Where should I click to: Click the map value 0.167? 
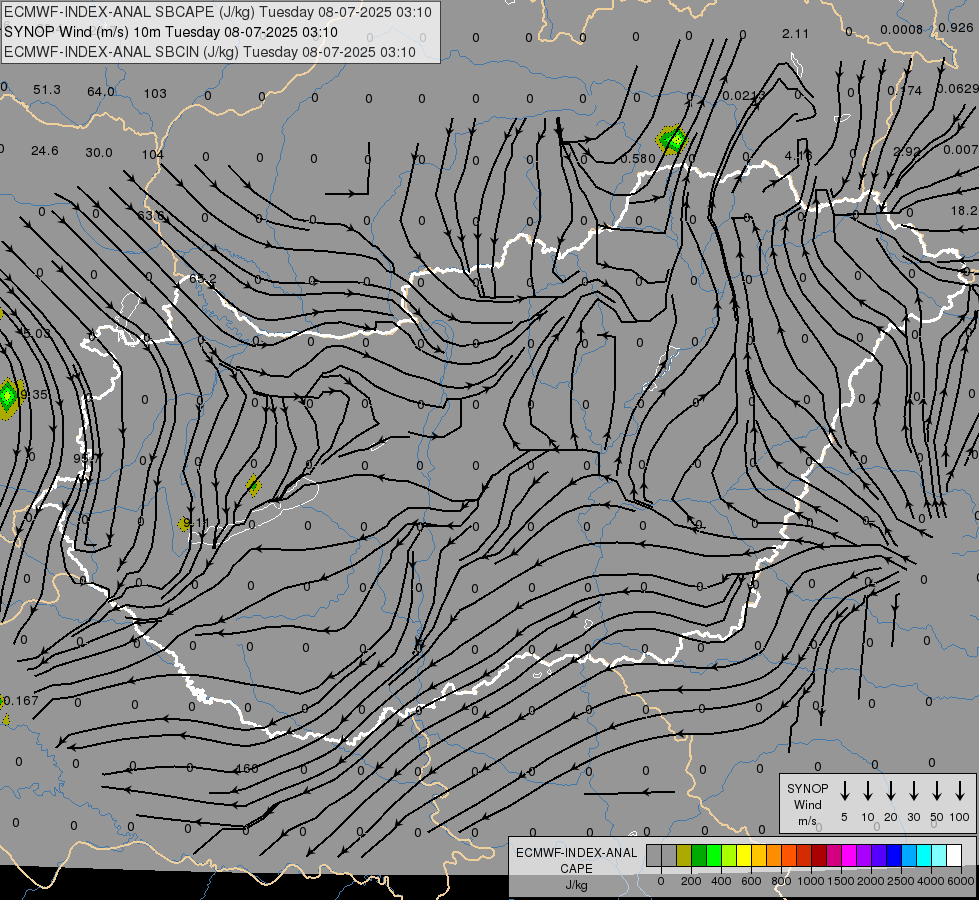click(21, 701)
